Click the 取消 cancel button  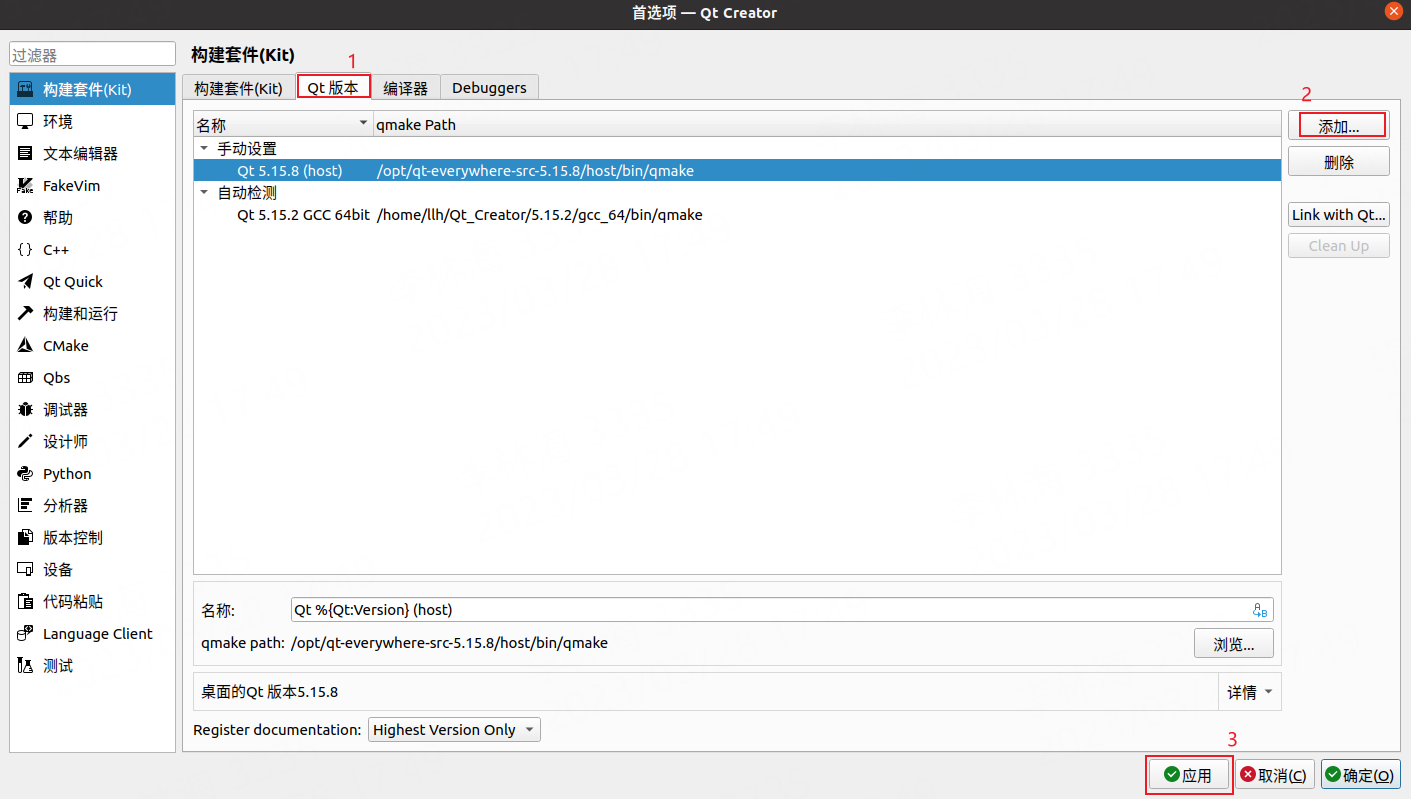(x=1274, y=775)
